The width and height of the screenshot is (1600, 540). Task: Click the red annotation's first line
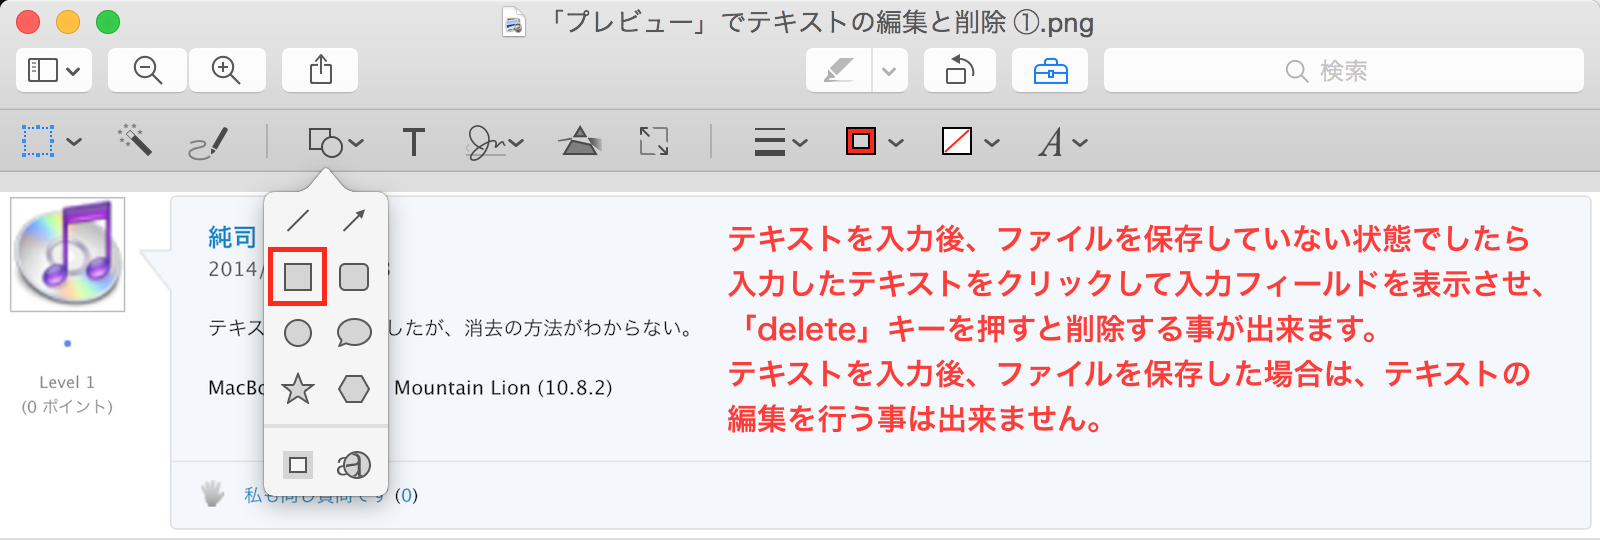1129,239
